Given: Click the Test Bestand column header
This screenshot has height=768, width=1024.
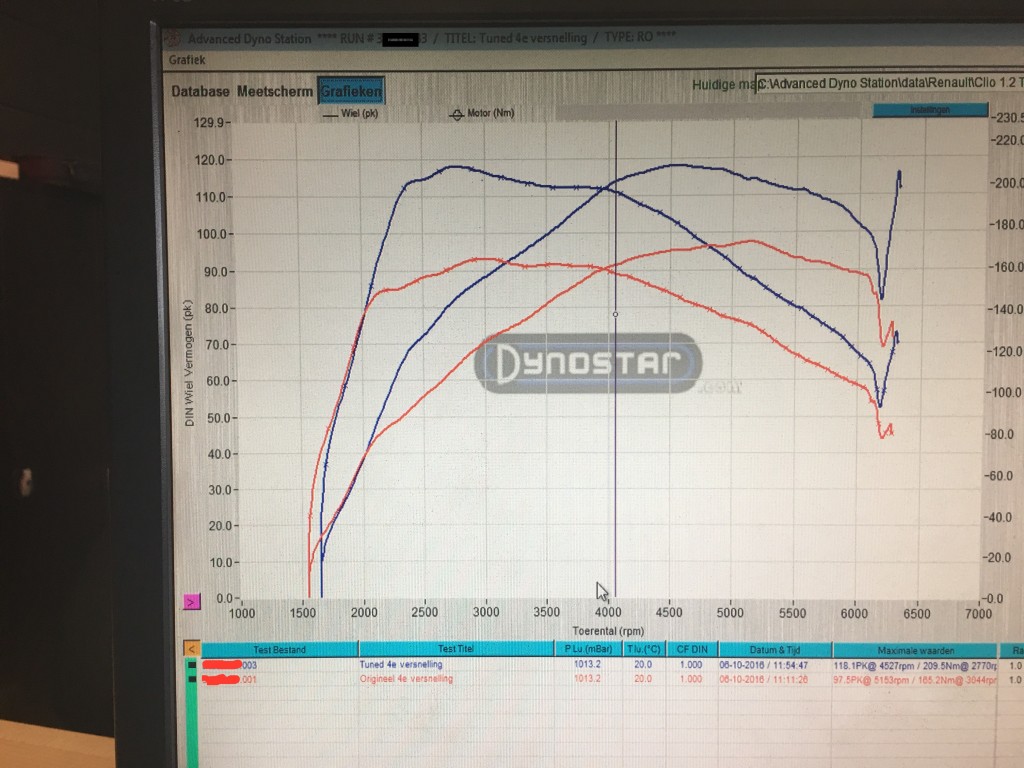Looking at the screenshot, I should pos(280,649).
